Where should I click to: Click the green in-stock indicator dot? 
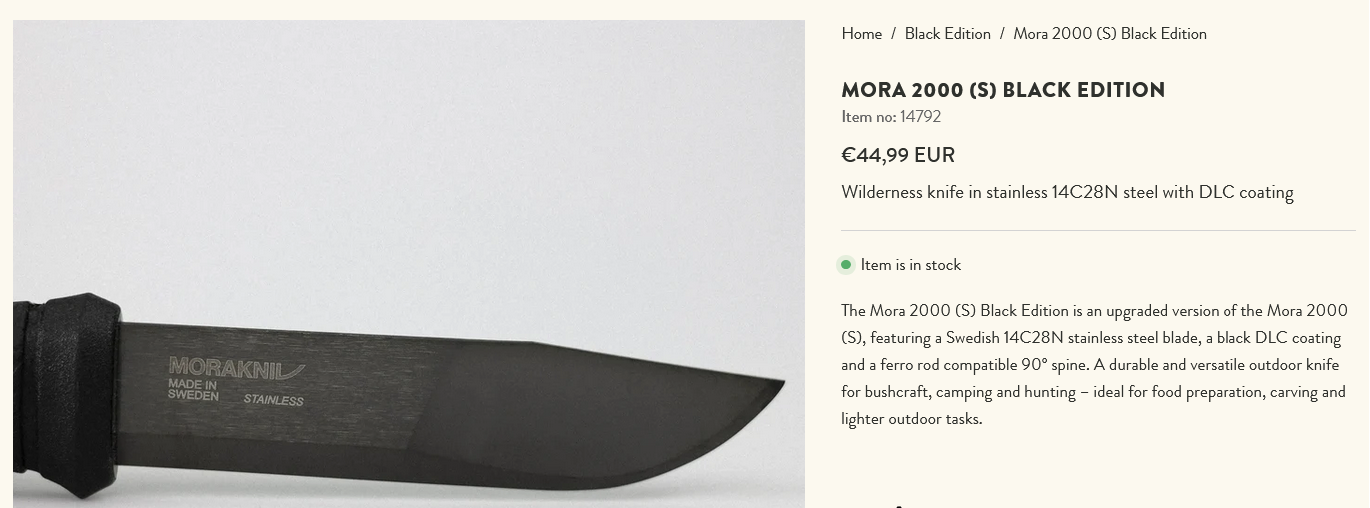point(846,265)
